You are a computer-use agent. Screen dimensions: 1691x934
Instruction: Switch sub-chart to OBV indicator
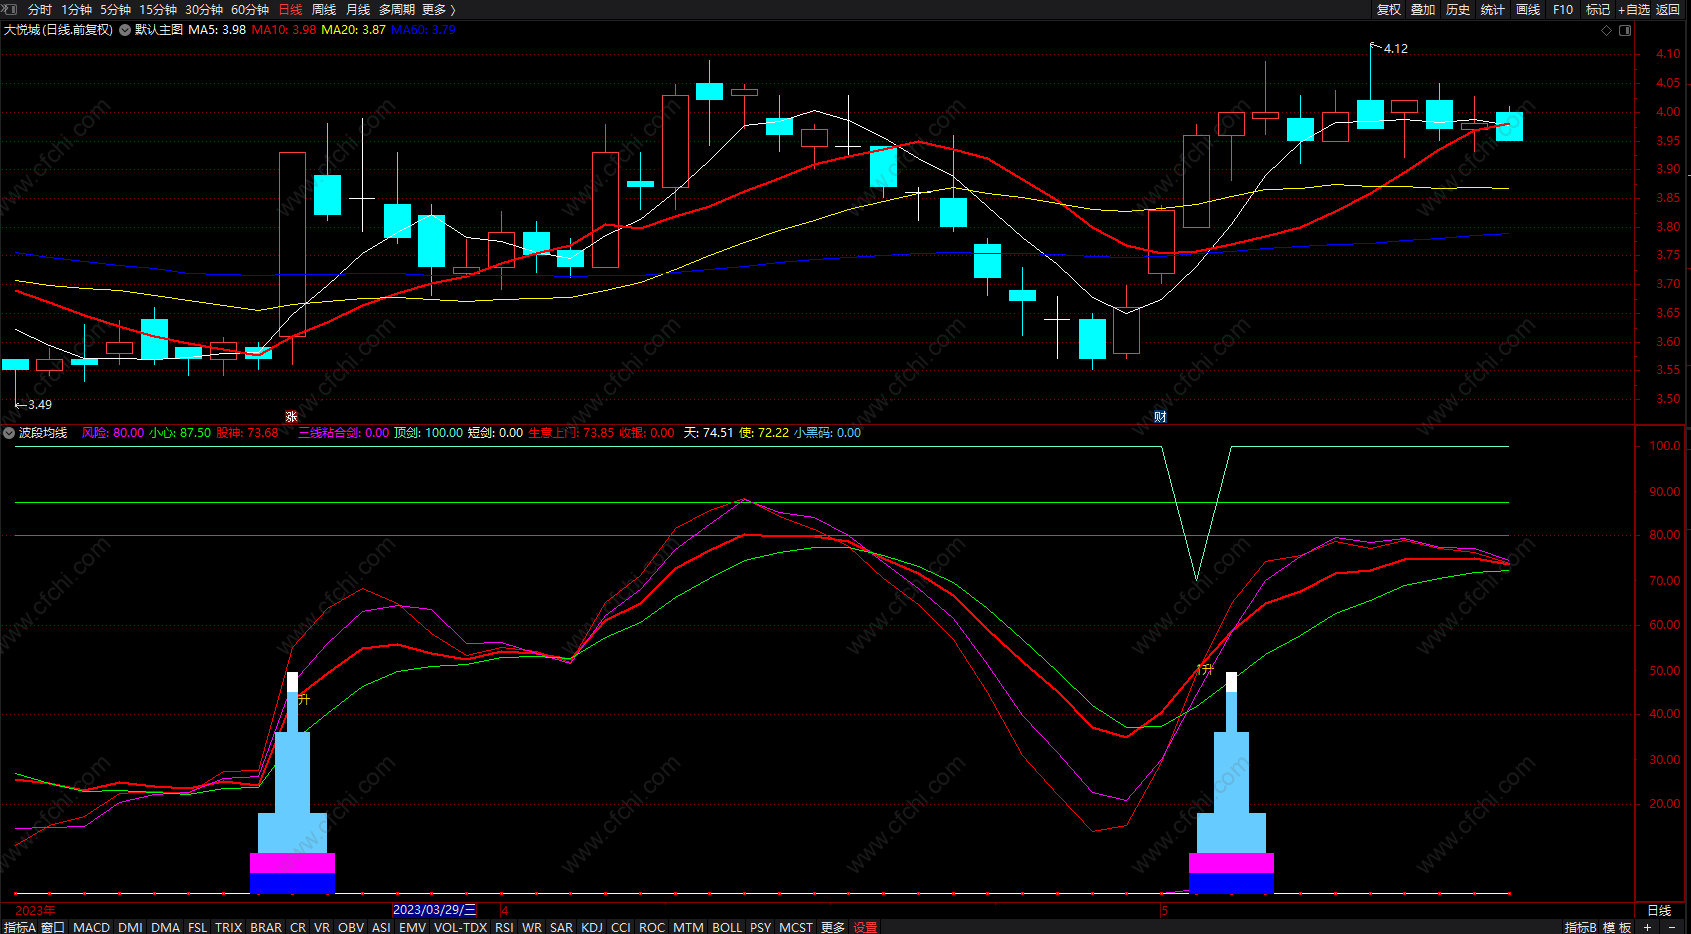pos(351,927)
